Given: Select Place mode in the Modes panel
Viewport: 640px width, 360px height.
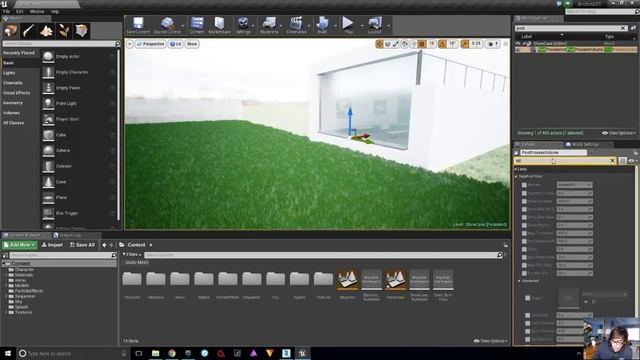Looking at the screenshot, I should click(x=11, y=31).
